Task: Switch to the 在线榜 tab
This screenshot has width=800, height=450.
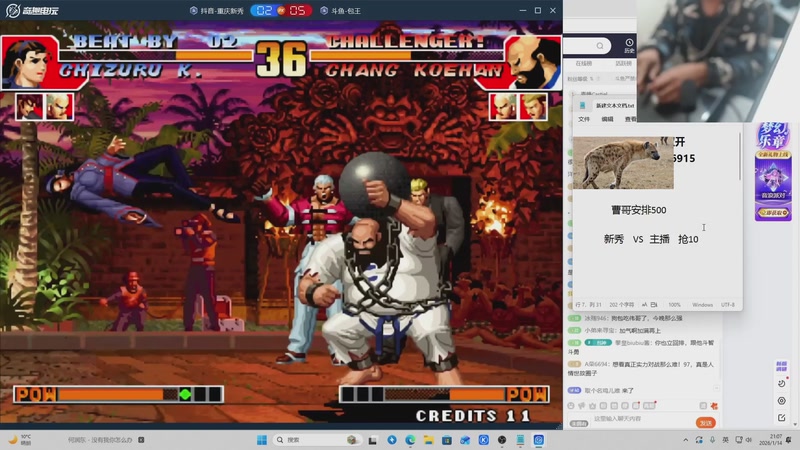Action: click(584, 63)
